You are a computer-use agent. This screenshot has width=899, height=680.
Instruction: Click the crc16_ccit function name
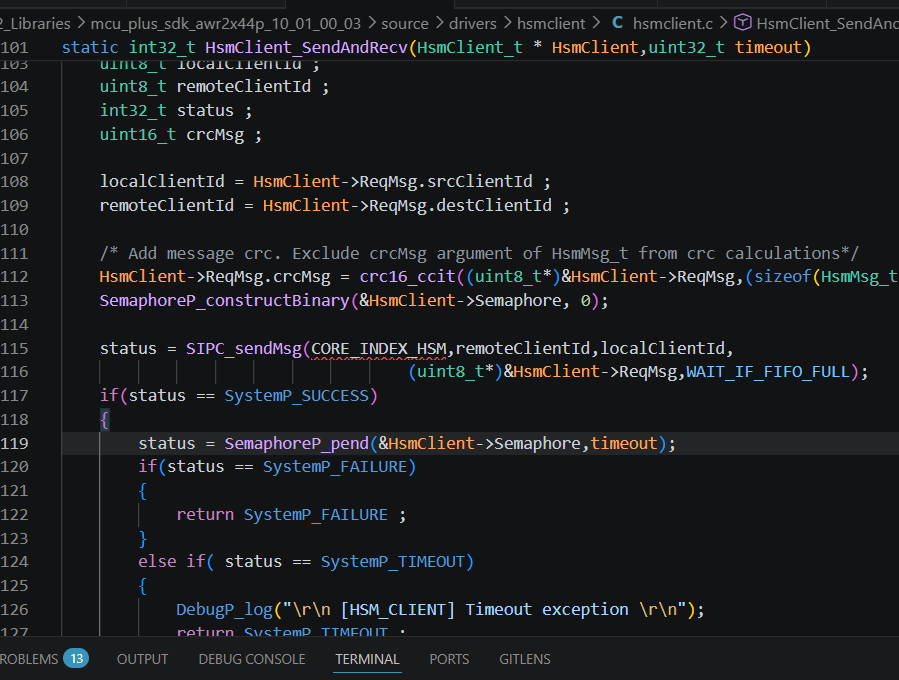coord(407,277)
